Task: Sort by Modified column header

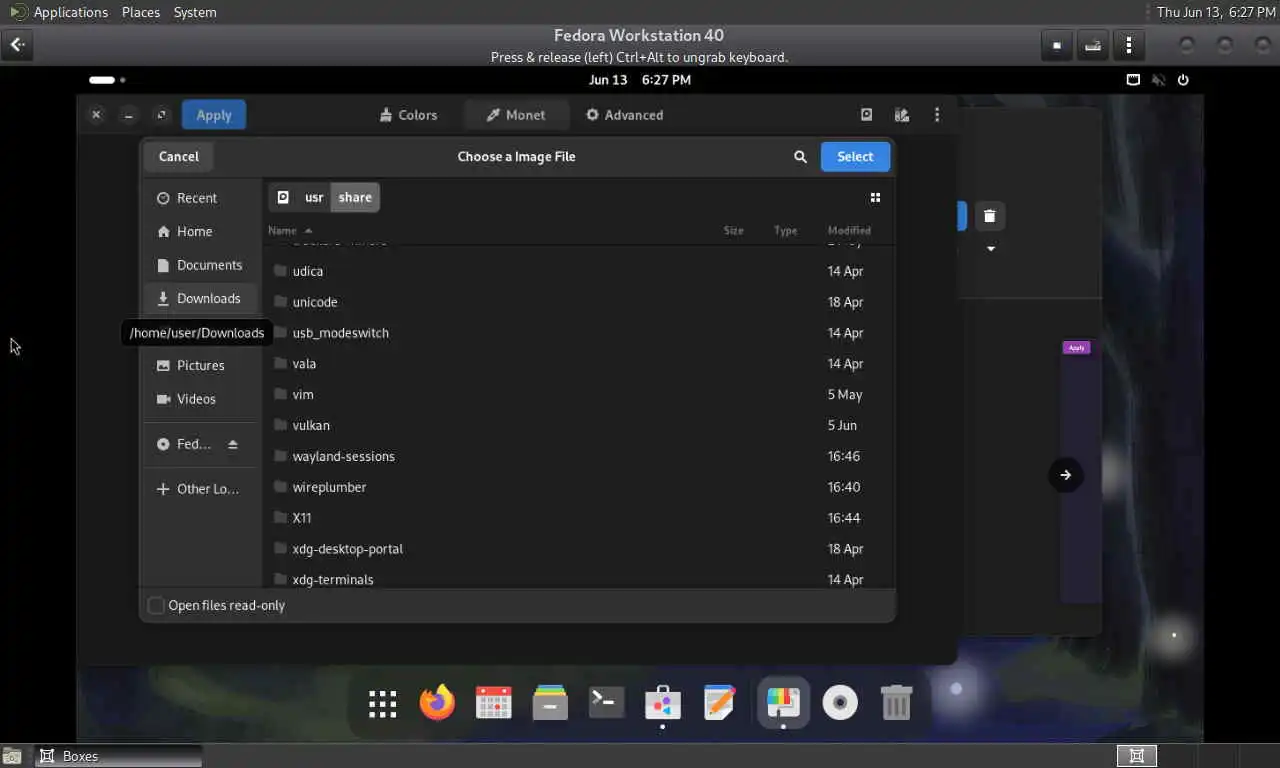Action: (x=849, y=230)
